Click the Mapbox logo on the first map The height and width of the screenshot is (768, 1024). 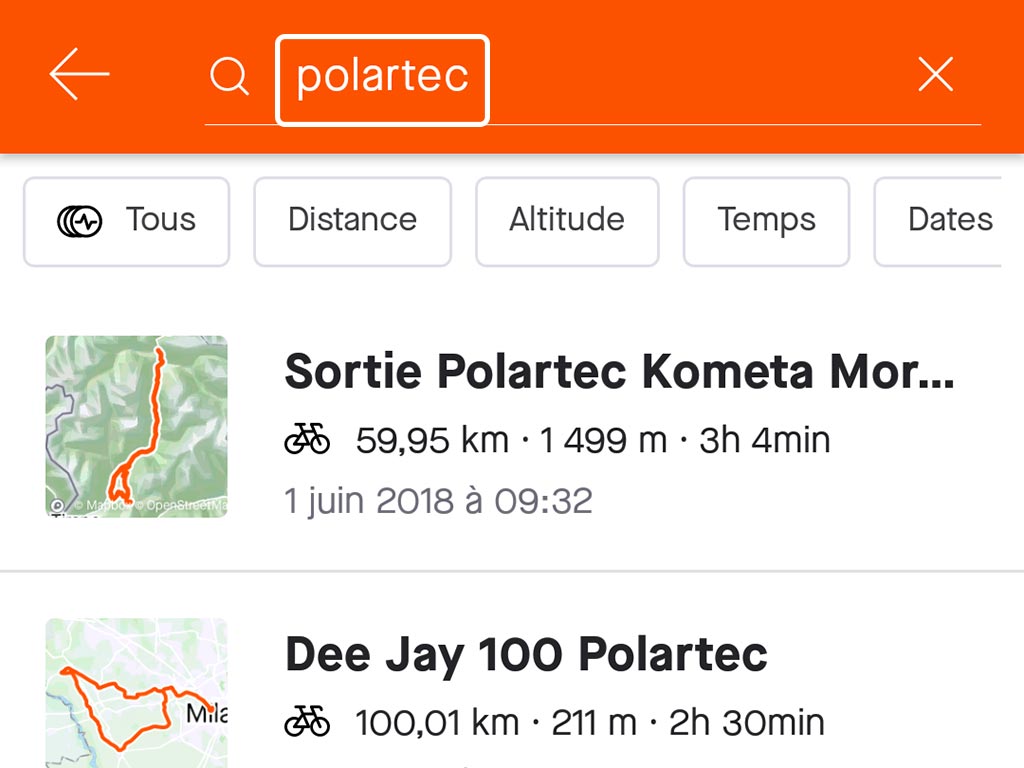click(x=57, y=505)
